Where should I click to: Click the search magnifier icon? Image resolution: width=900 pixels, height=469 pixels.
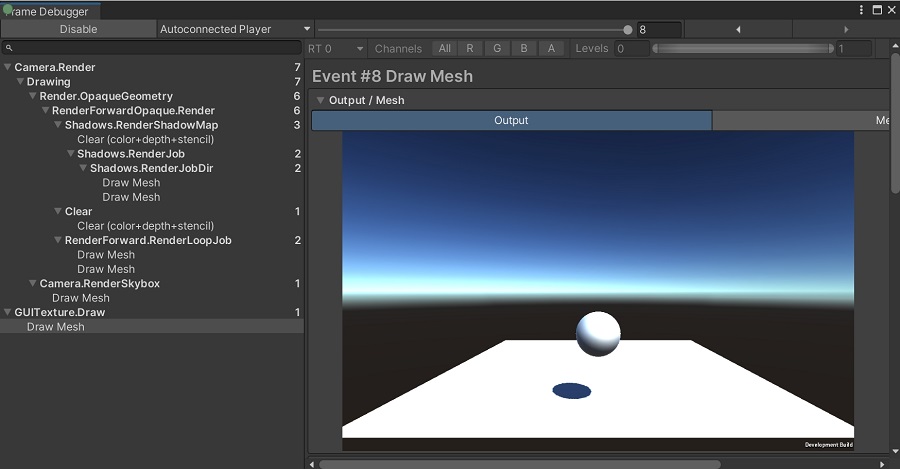pos(9,48)
